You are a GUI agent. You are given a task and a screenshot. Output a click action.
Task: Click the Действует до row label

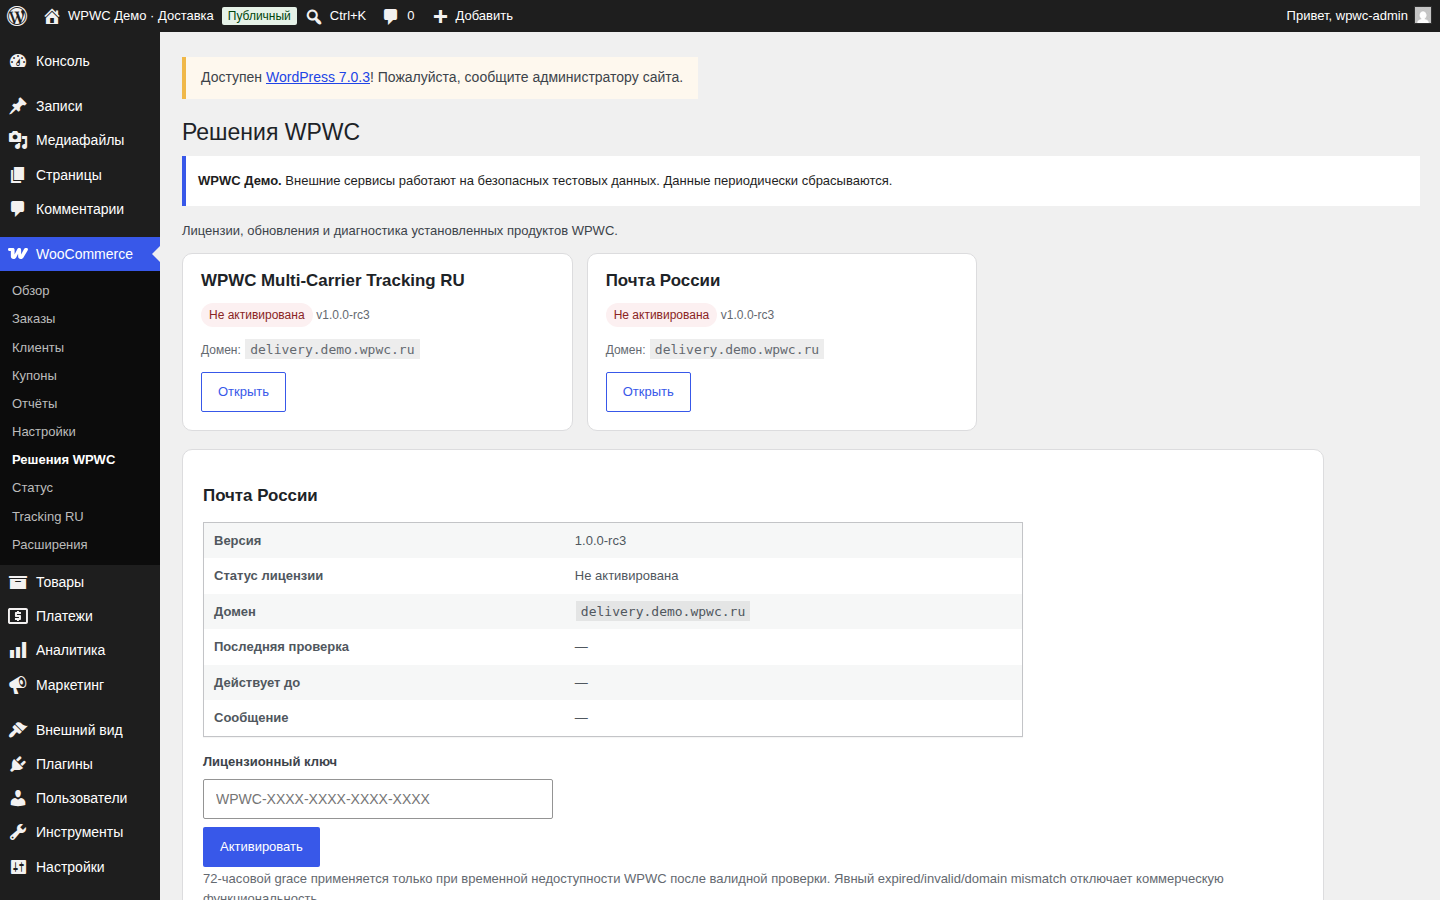tap(257, 683)
